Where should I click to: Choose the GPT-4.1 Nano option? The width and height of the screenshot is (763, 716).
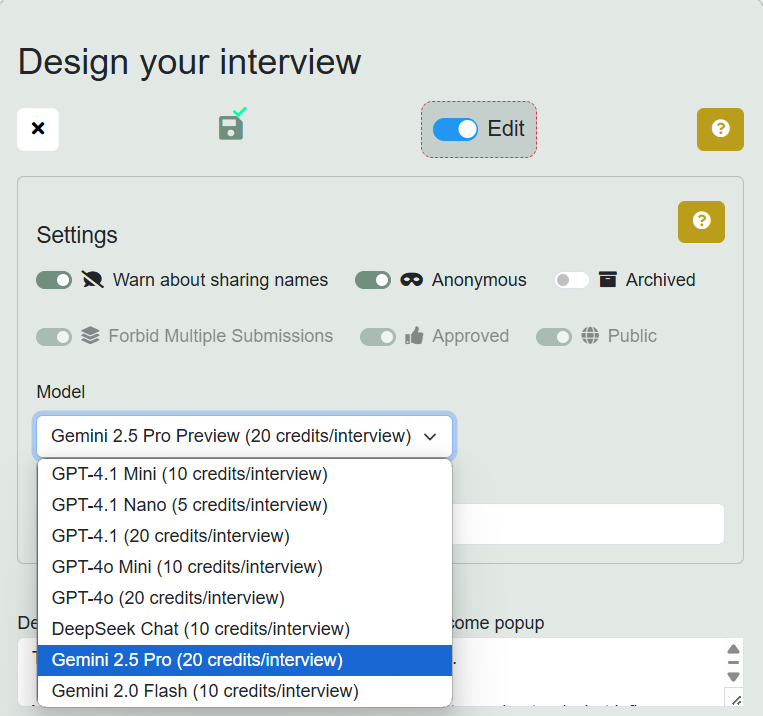point(190,505)
